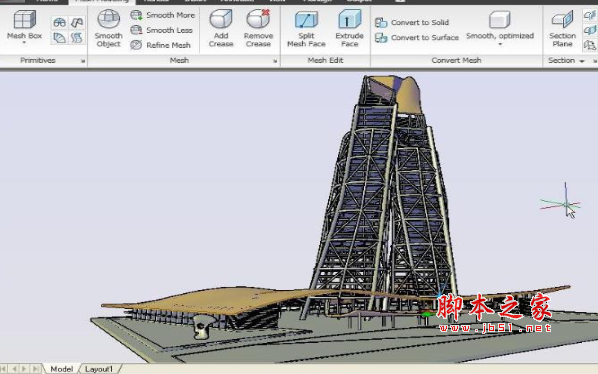Screen dimensions: 598x374
Task: Start the Section Plane tool
Action: tap(563, 28)
